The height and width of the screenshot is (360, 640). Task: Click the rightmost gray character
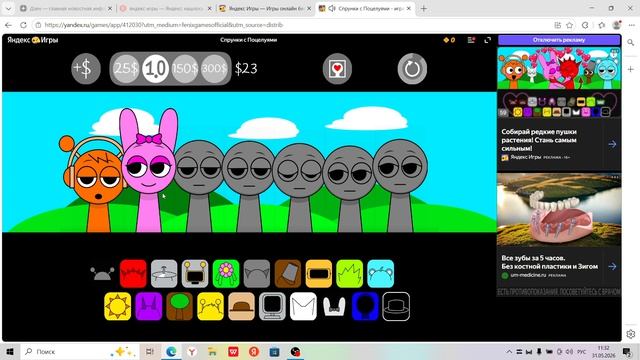coord(400,186)
